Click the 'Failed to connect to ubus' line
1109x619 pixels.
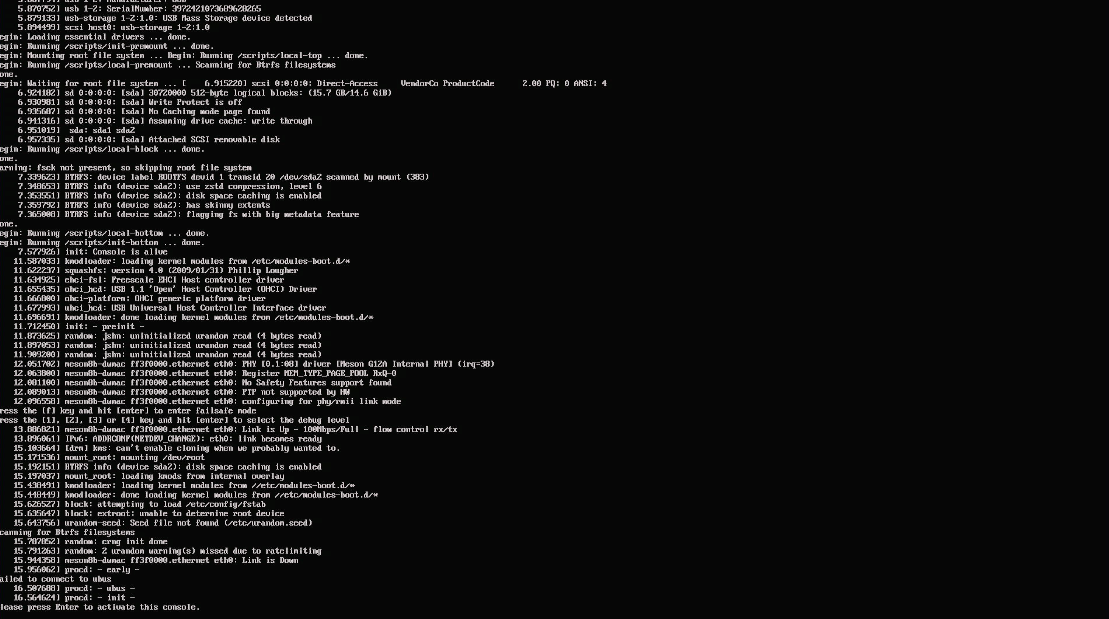coord(56,579)
